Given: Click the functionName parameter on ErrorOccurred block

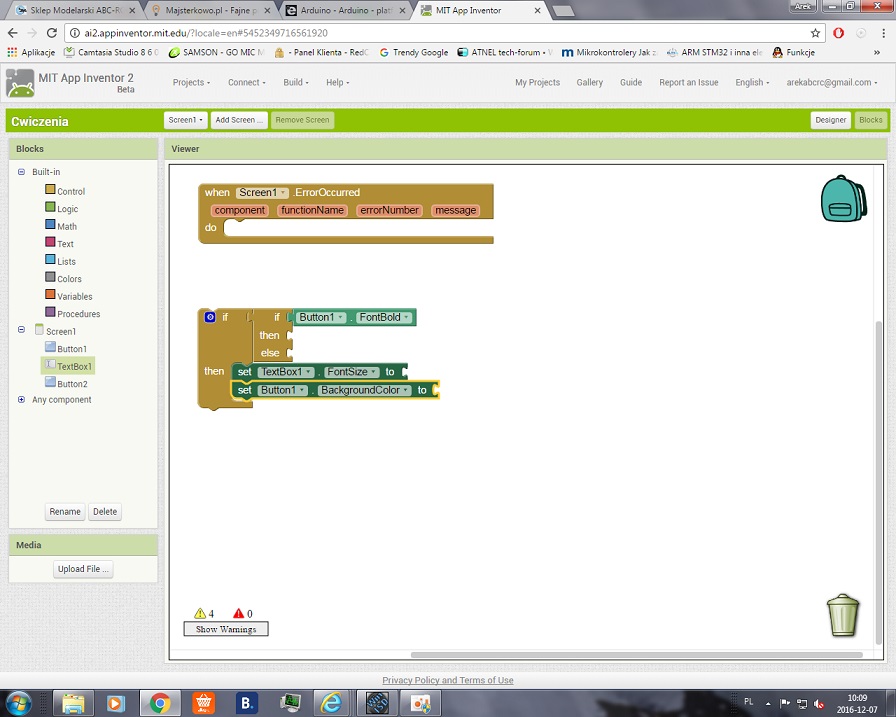Looking at the screenshot, I should click(x=312, y=210).
